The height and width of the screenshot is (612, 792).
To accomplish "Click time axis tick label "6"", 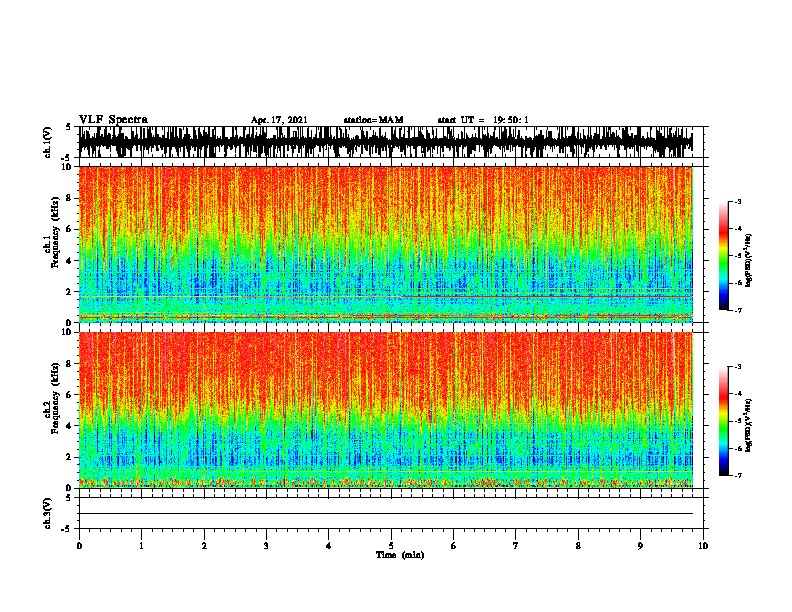I will (x=454, y=546).
